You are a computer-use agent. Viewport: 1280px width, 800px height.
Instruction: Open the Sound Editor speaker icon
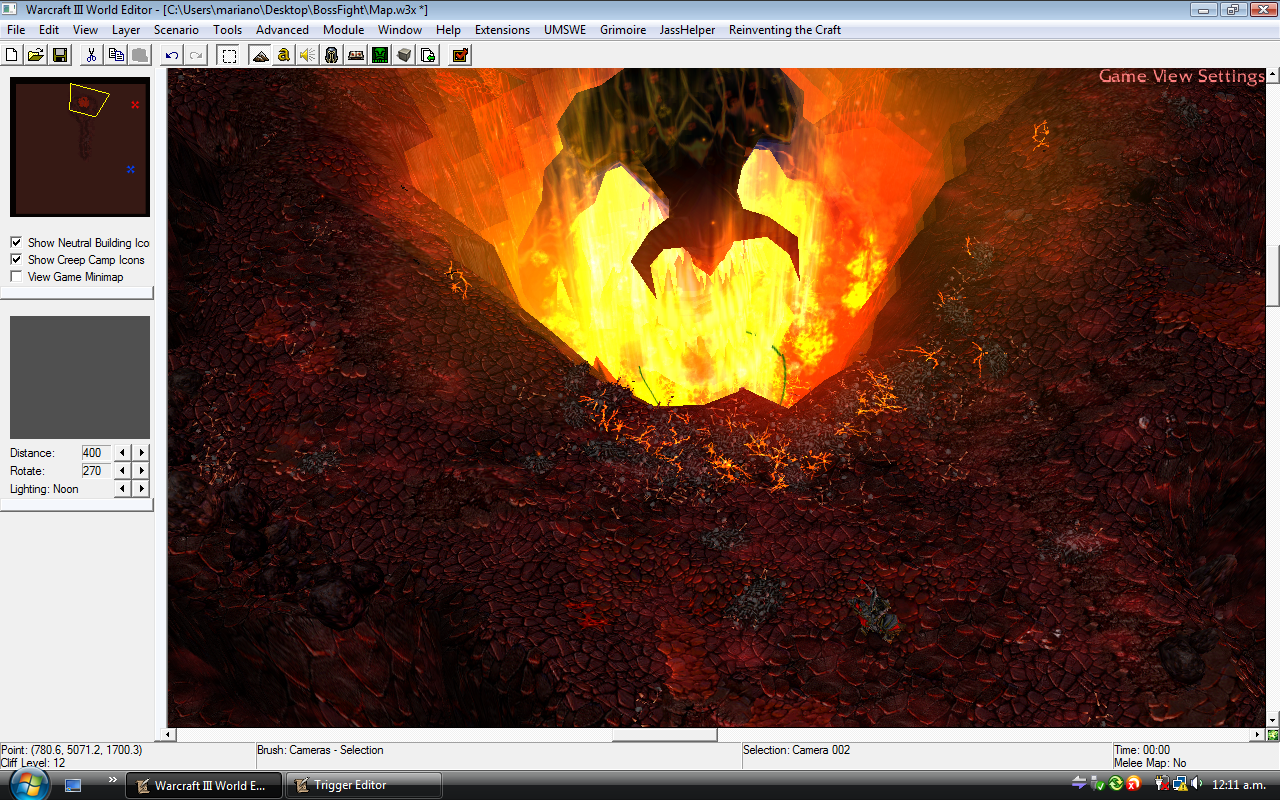(308, 55)
